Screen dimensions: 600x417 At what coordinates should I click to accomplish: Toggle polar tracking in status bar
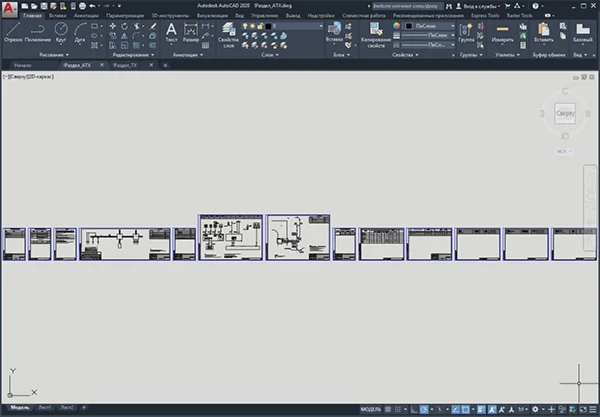pyautogui.click(x=424, y=409)
